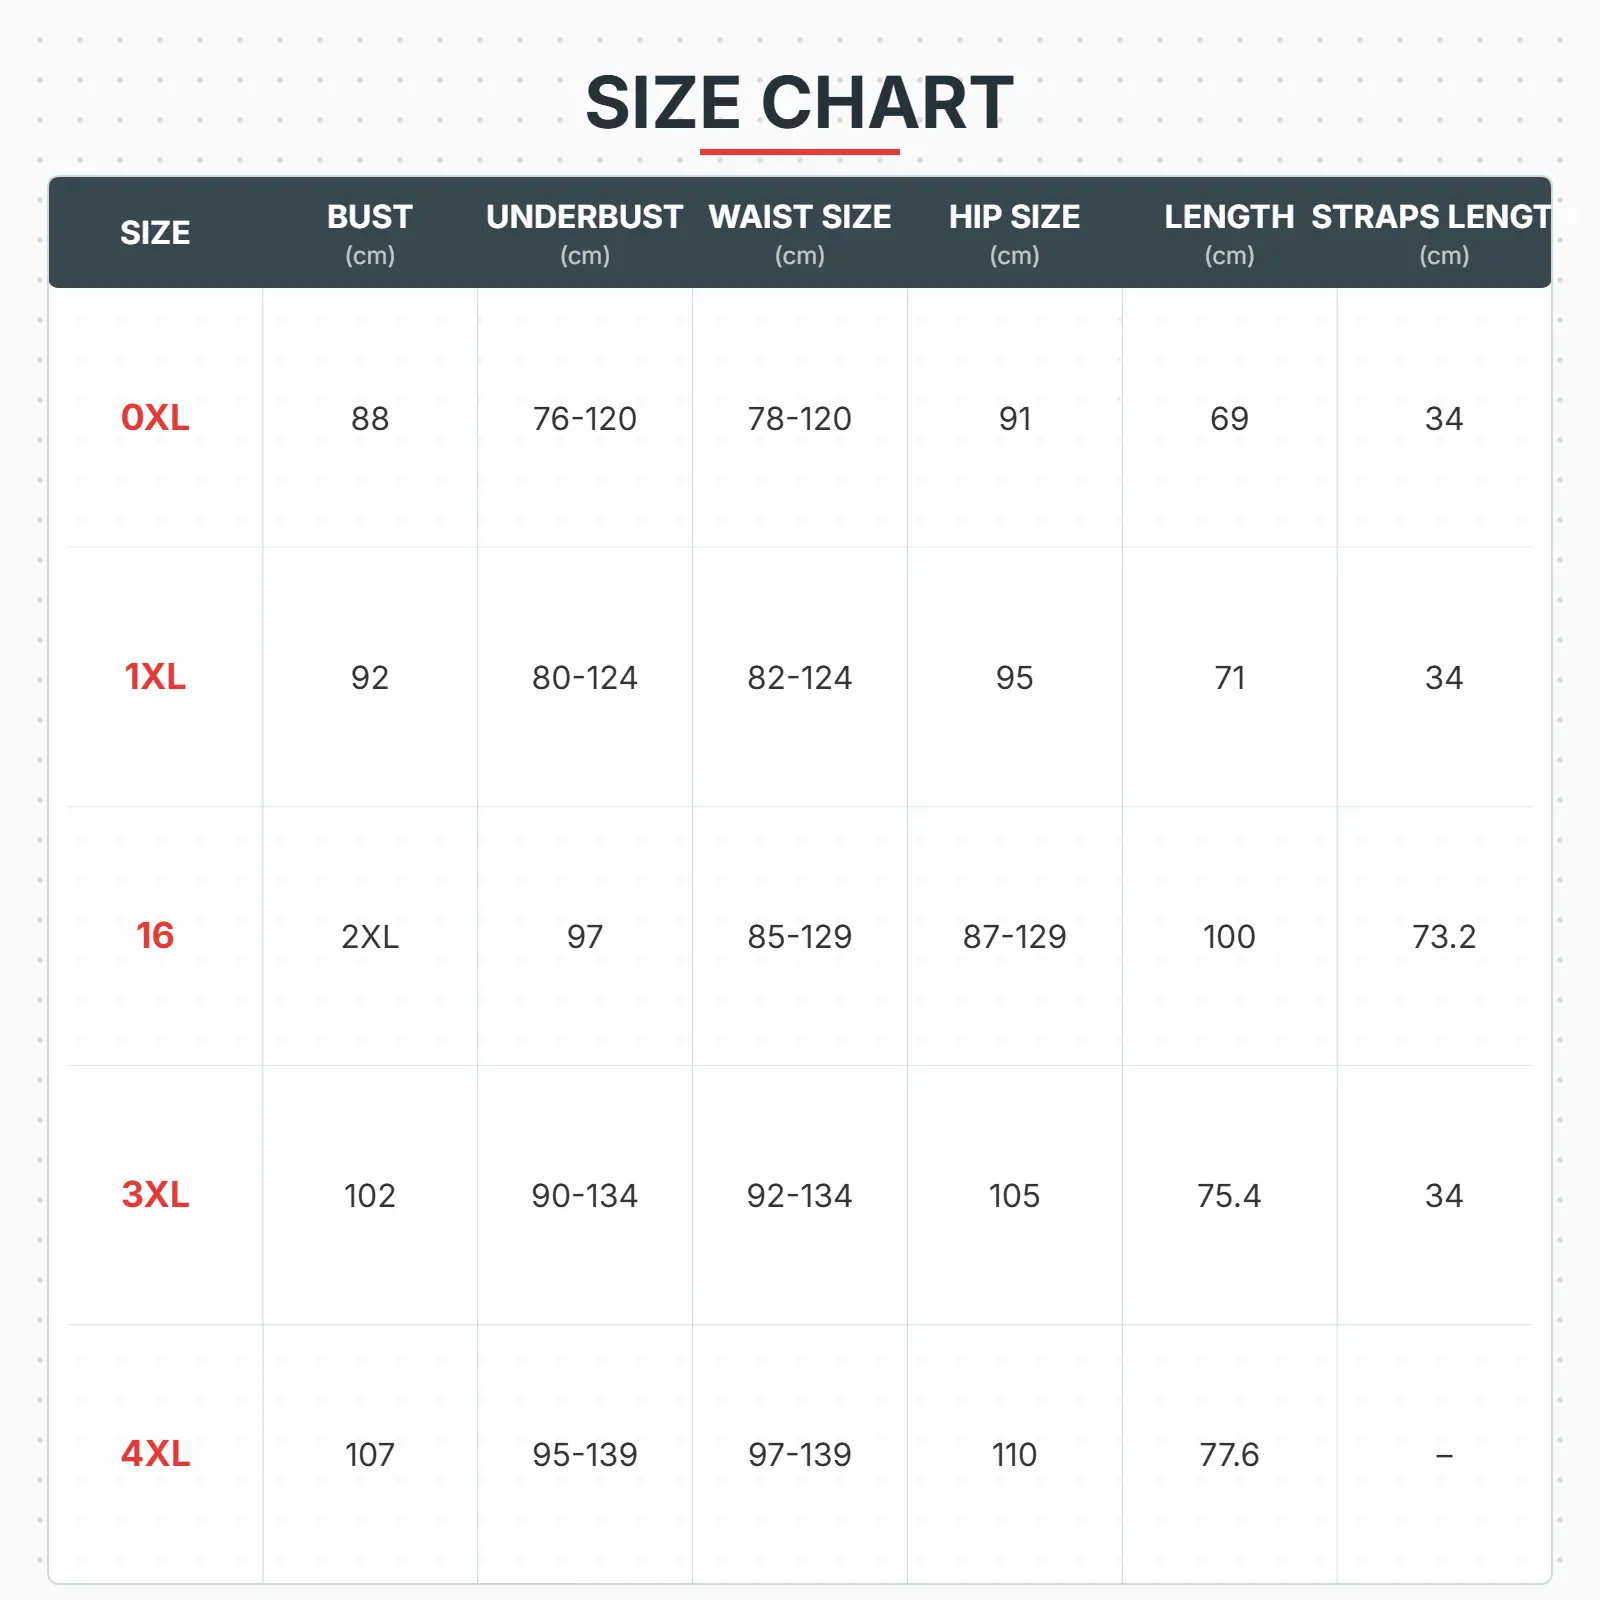Screen dimensions: 1600x1600
Task: Click the 105 hip size cell
Action: click(1014, 1196)
